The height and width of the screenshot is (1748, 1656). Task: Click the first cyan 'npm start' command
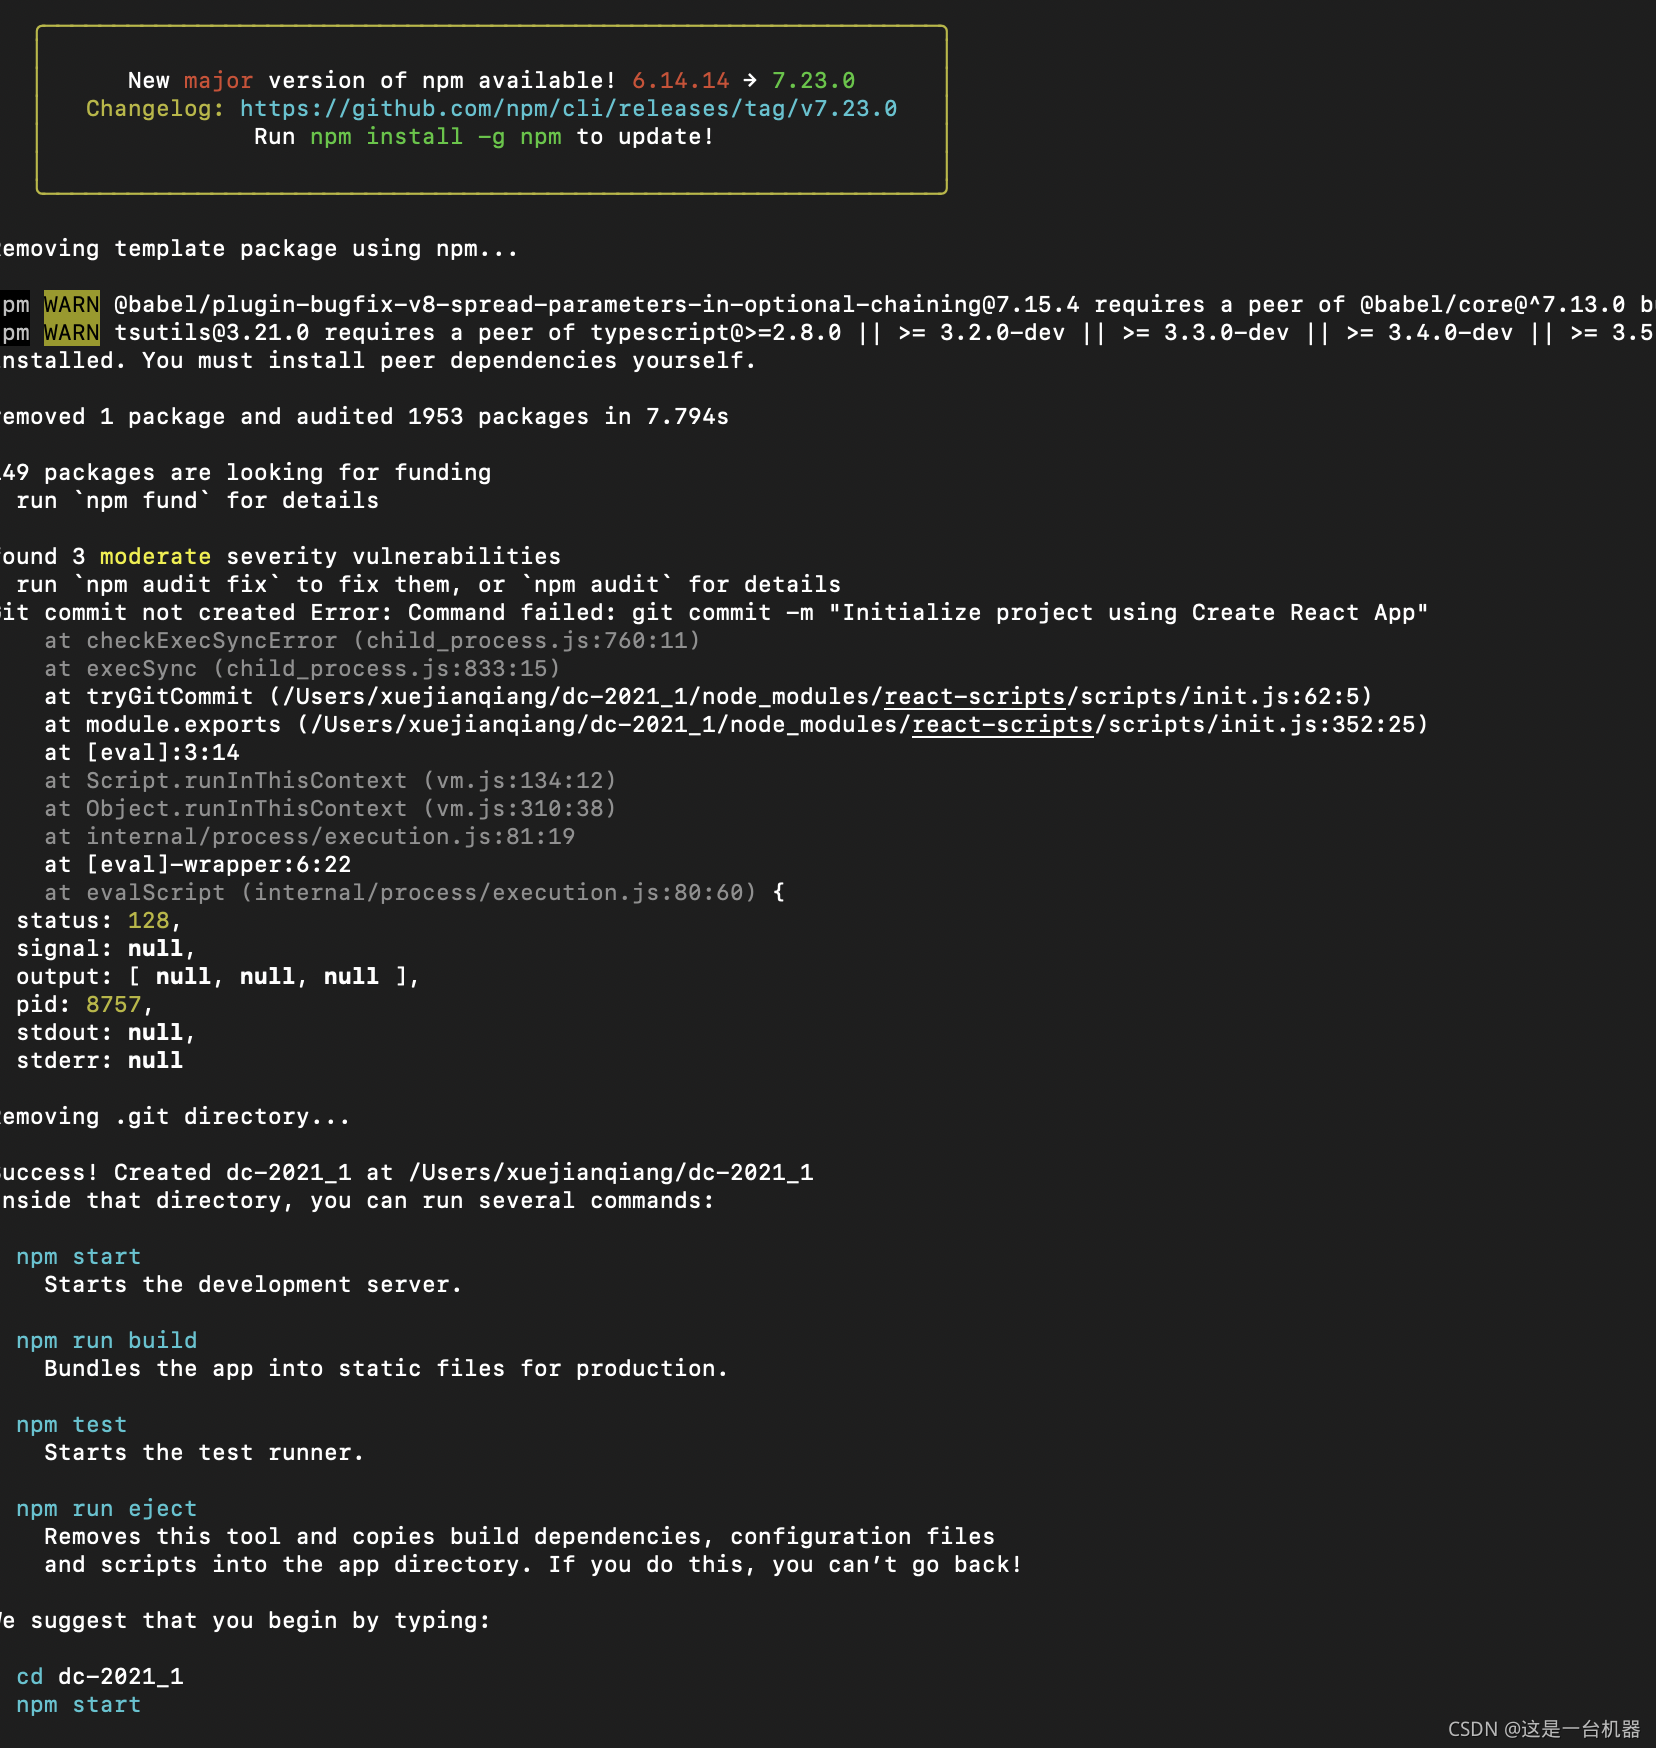tap(78, 1256)
